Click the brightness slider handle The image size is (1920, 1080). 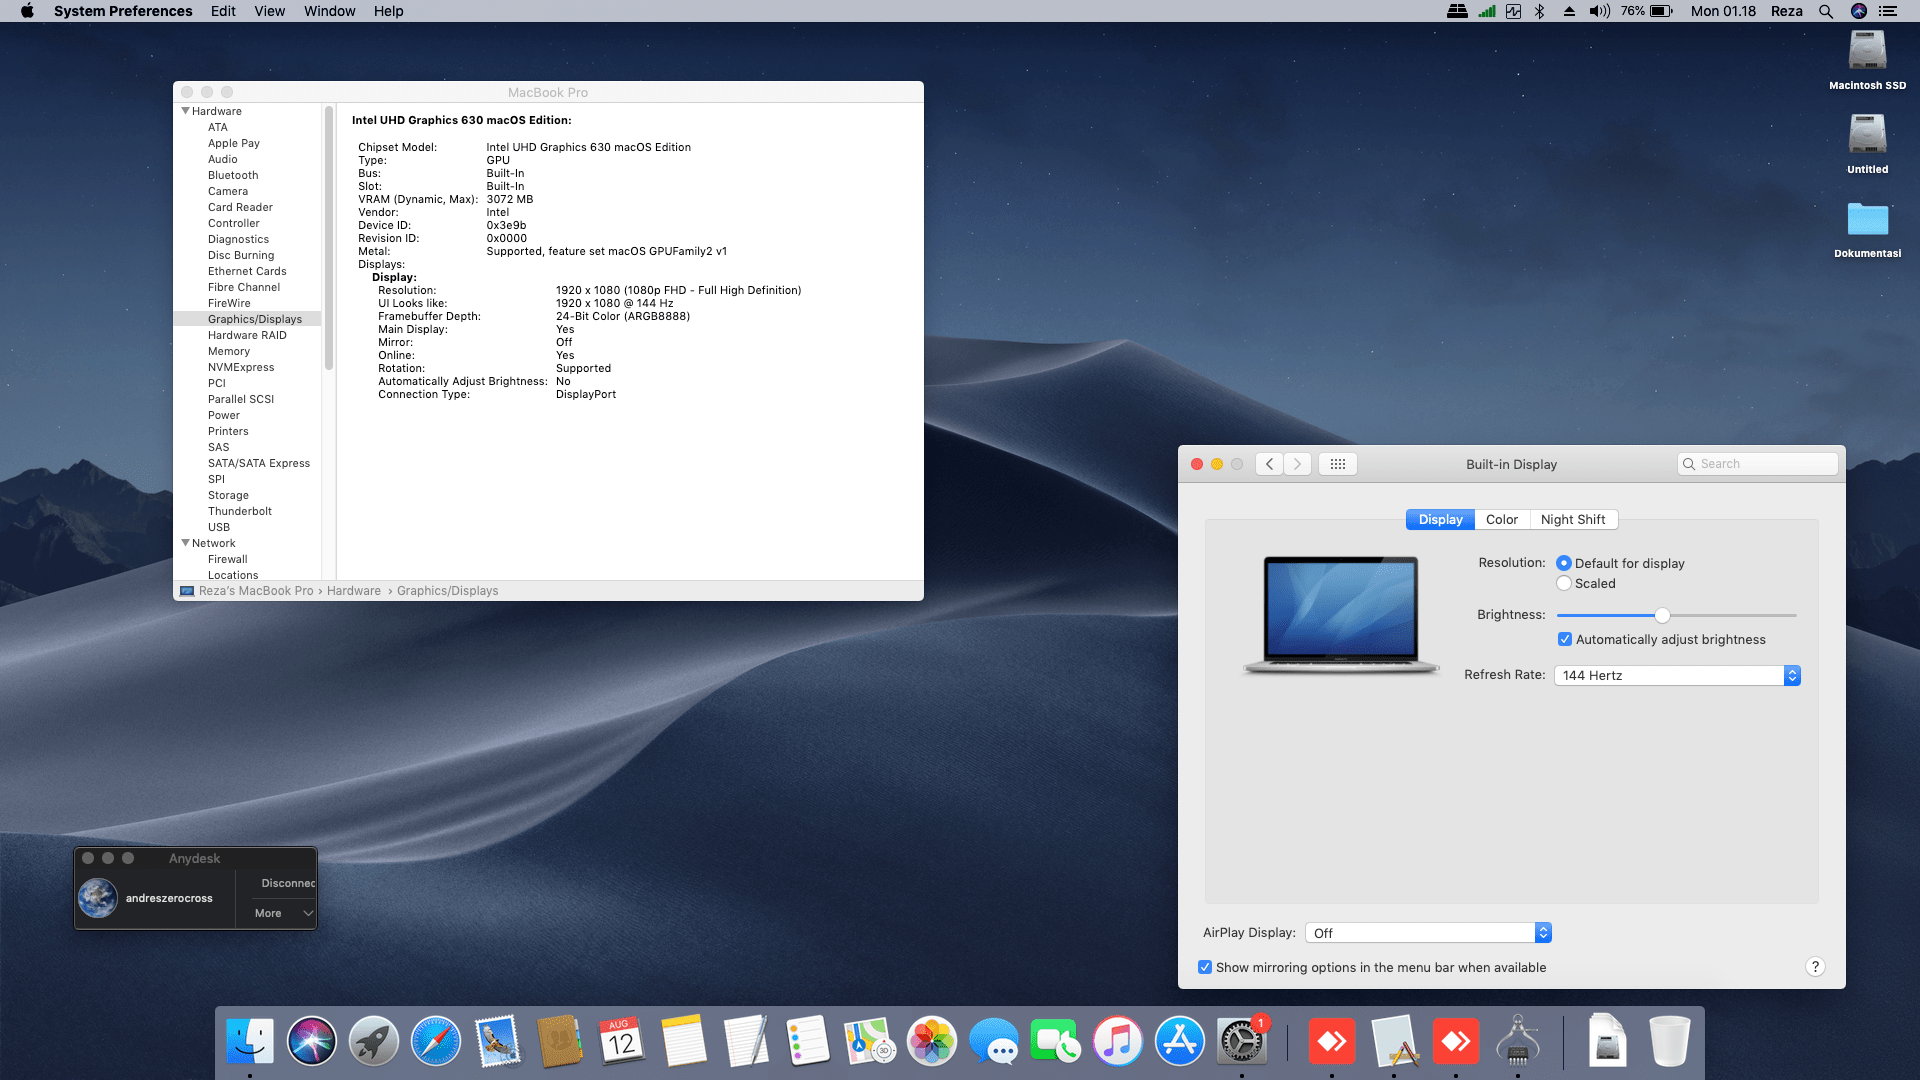[1662, 615]
